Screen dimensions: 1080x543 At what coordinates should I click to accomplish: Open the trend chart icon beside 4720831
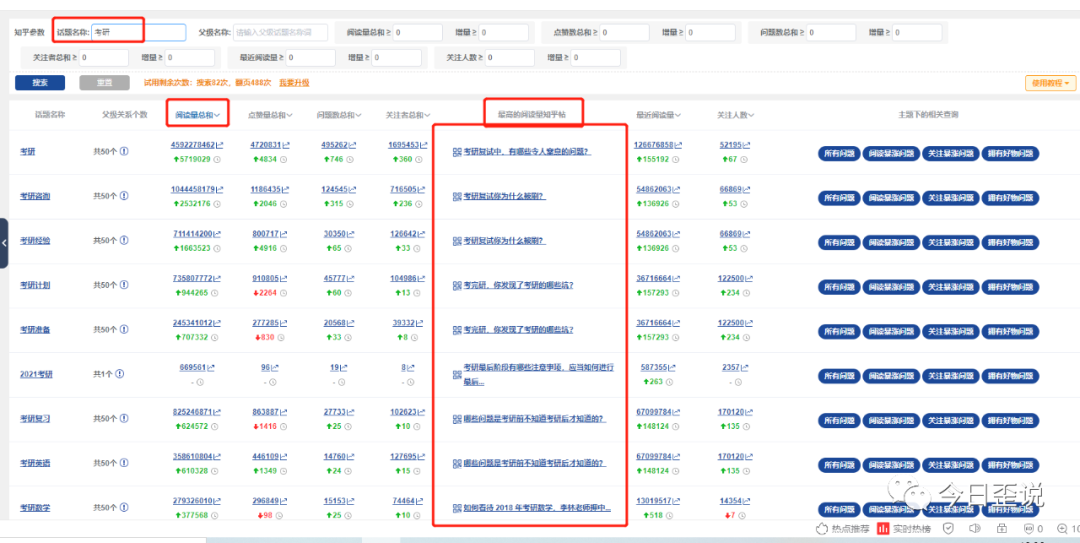pos(286,145)
